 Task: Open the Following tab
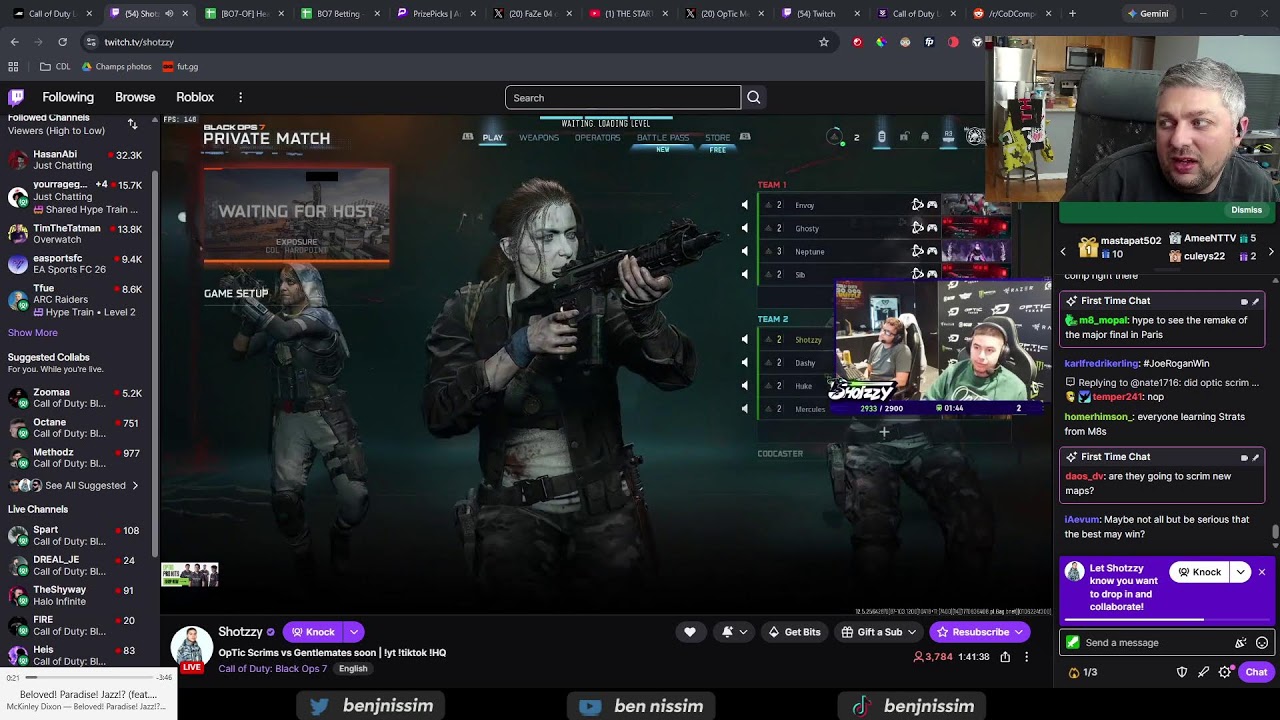(68, 97)
